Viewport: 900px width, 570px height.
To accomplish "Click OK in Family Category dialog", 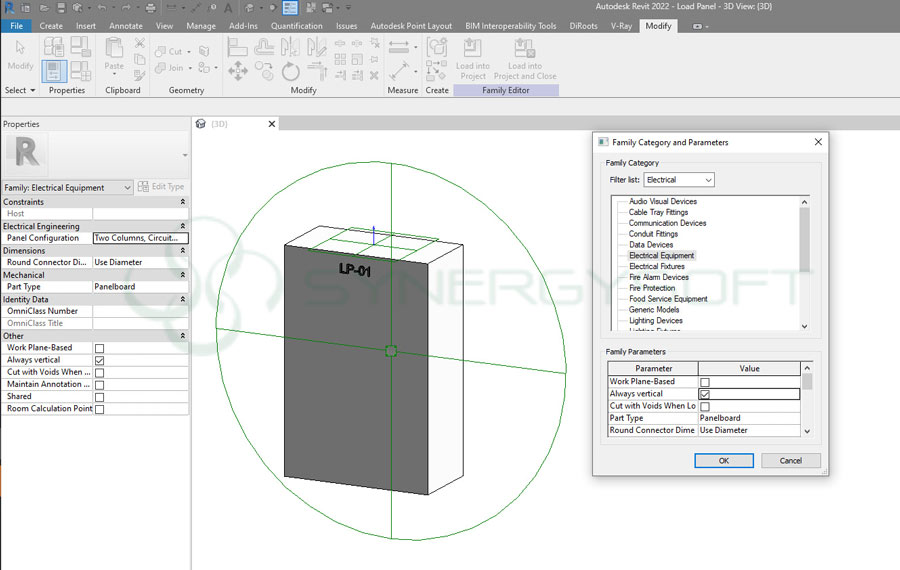I will tap(723, 460).
